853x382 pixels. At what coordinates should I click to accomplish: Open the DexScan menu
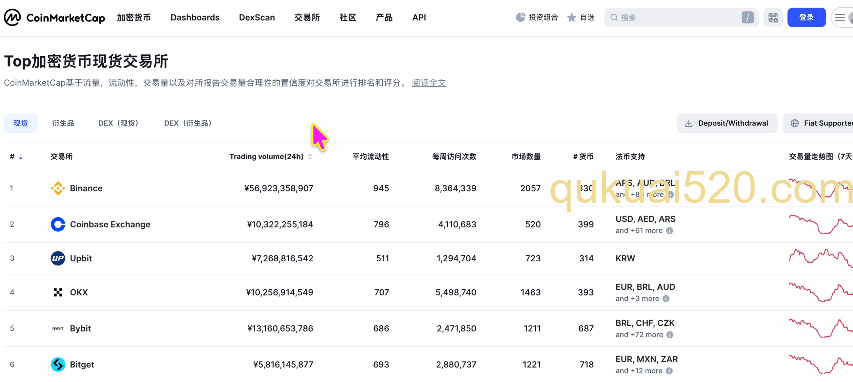(x=257, y=17)
